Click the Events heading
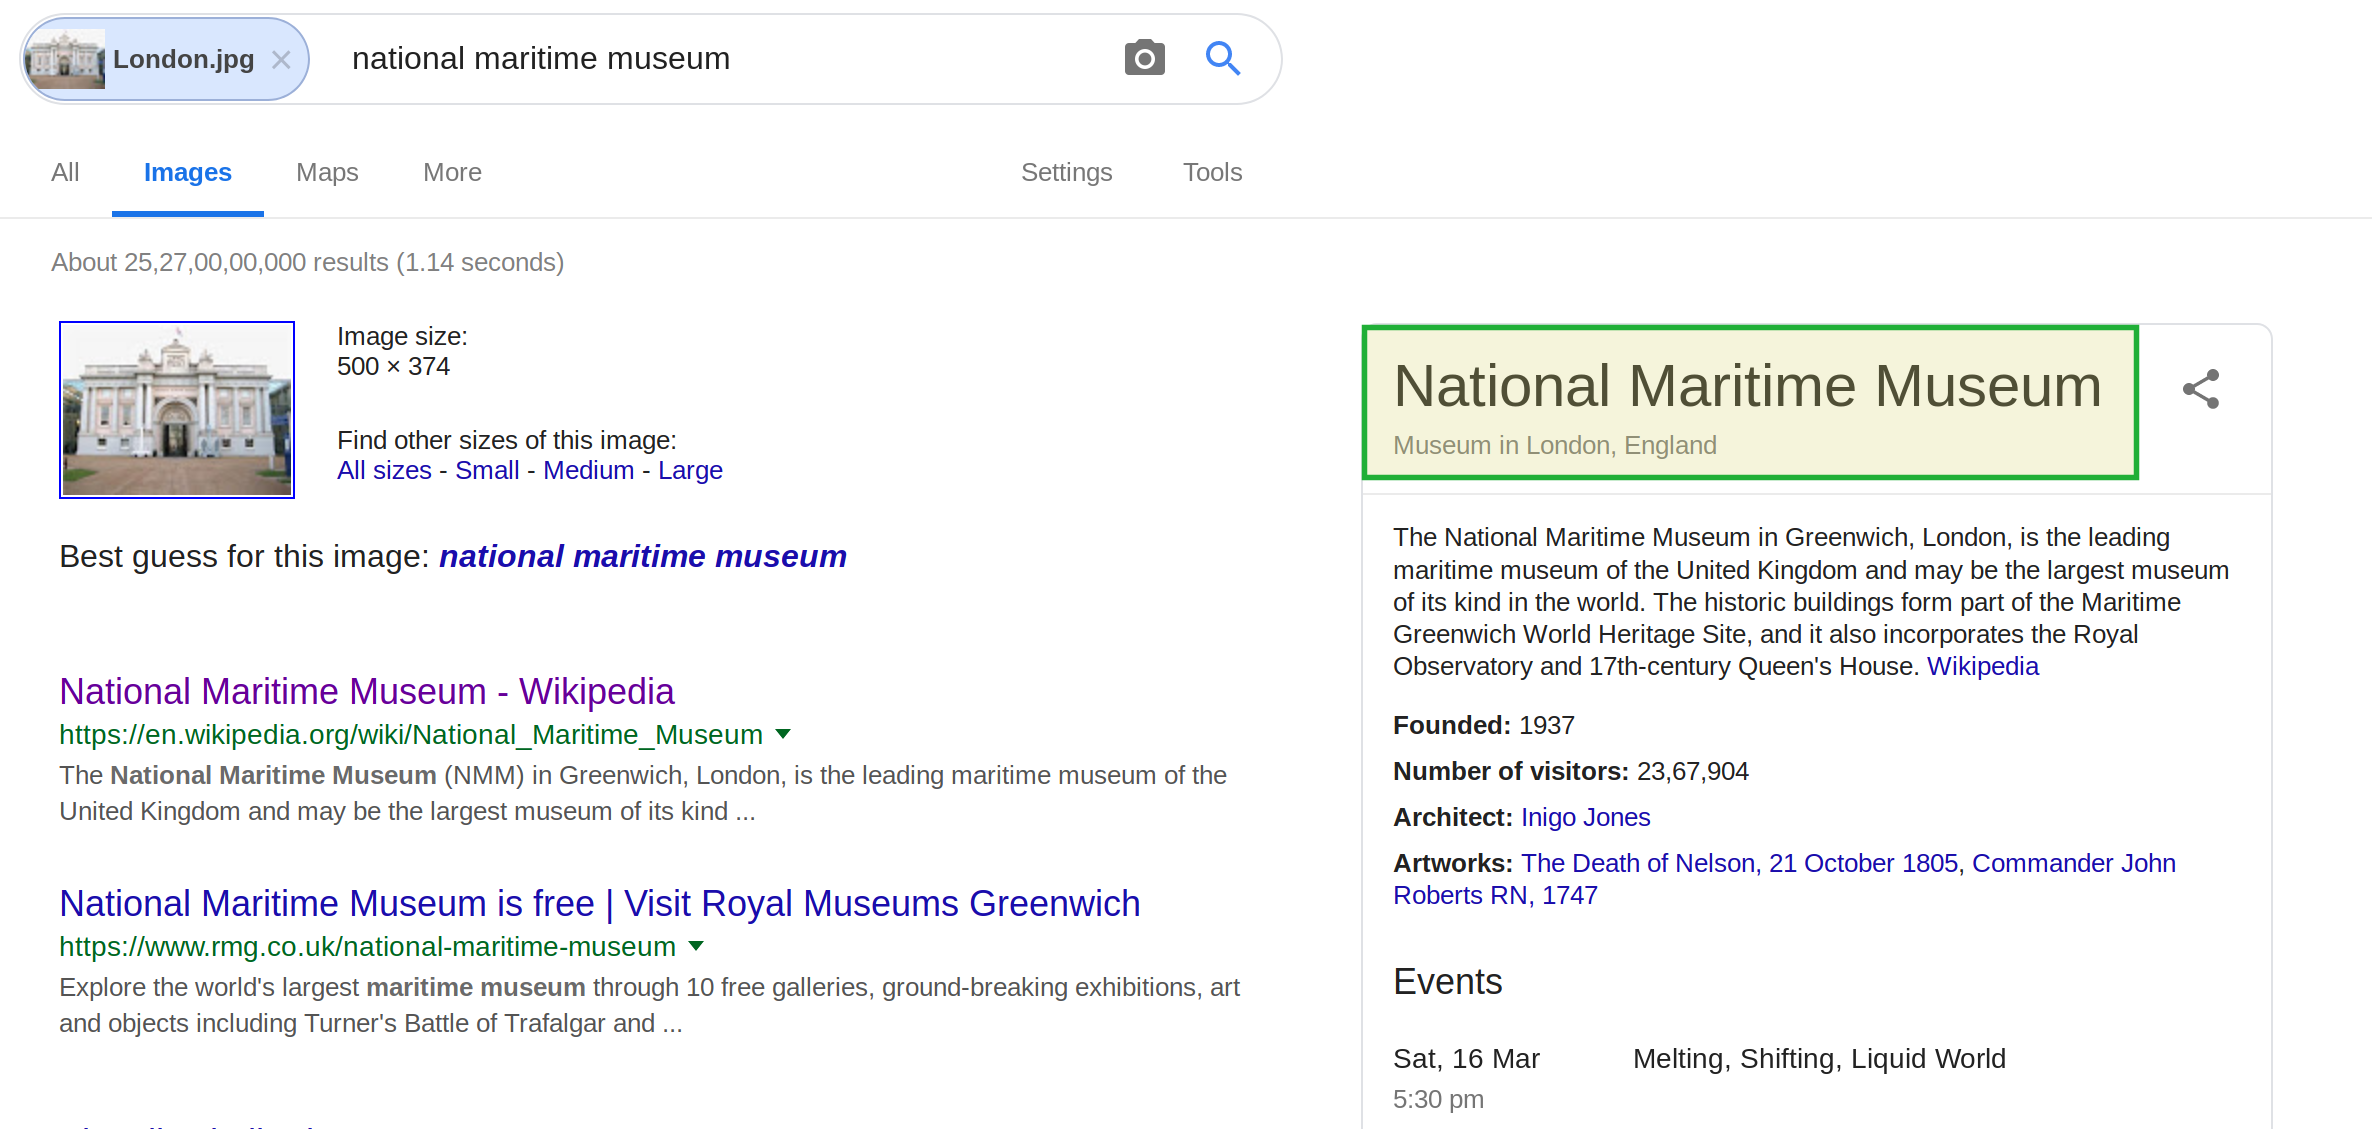Viewport: 2372px width, 1129px height. 1447,981
